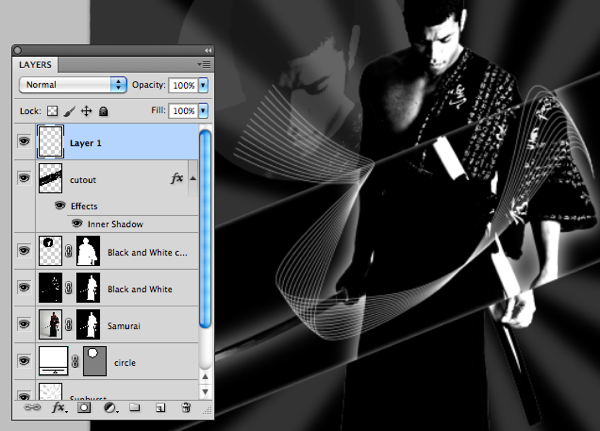Hide Layer 1 visibility eye
The width and height of the screenshot is (600, 431).
coord(24,141)
